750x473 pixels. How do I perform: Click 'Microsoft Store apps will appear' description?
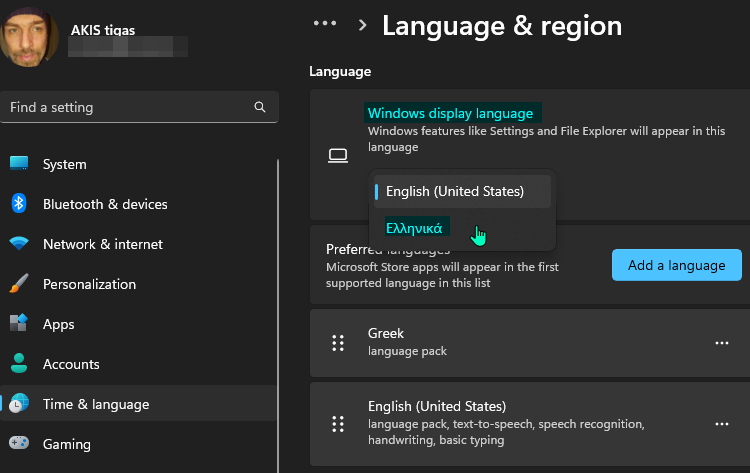(x=442, y=275)
